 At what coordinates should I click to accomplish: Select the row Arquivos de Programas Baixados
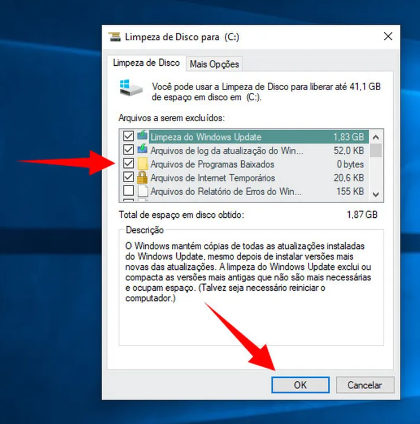click(212, 164)
